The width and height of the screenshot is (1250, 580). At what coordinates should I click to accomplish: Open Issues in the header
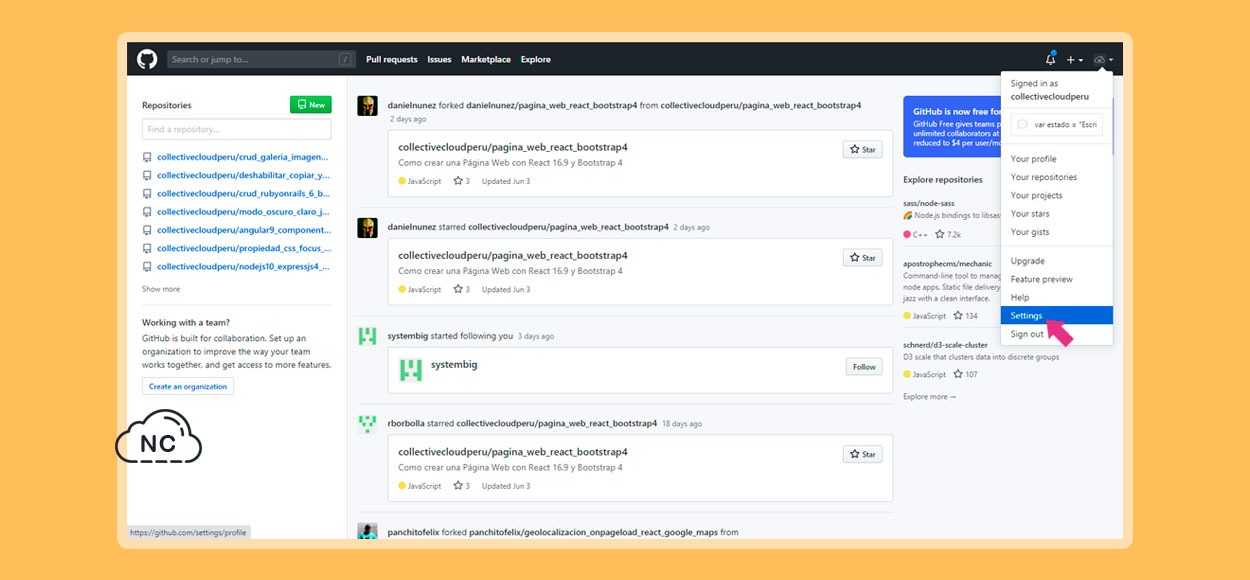pos(439,60)
